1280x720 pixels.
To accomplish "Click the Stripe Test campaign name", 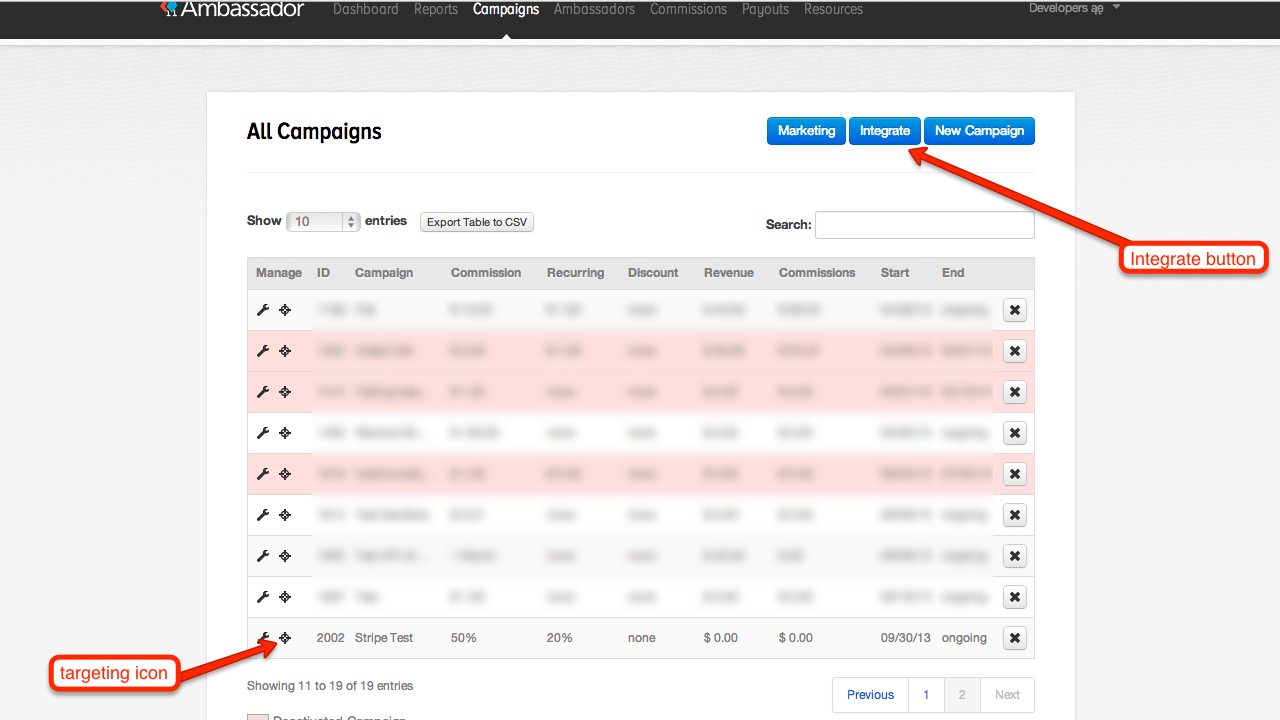I will [384, 638].
